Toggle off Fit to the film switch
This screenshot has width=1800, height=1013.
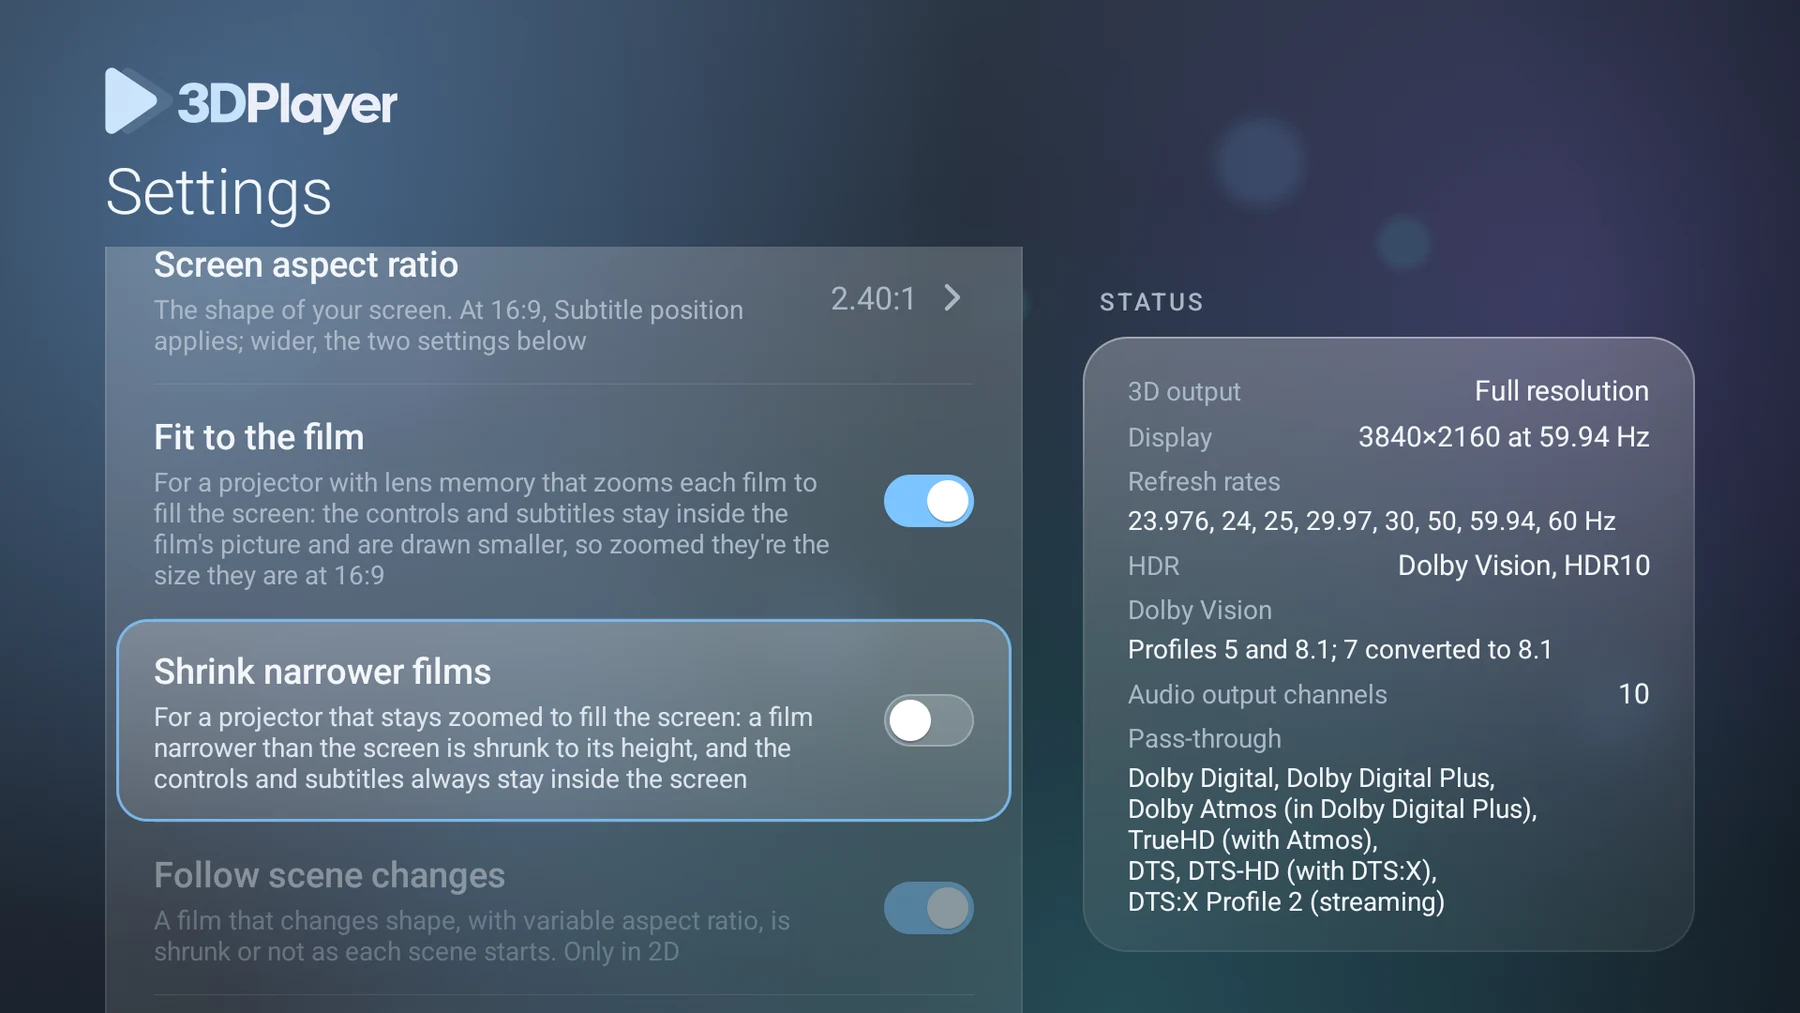(928, 501)
